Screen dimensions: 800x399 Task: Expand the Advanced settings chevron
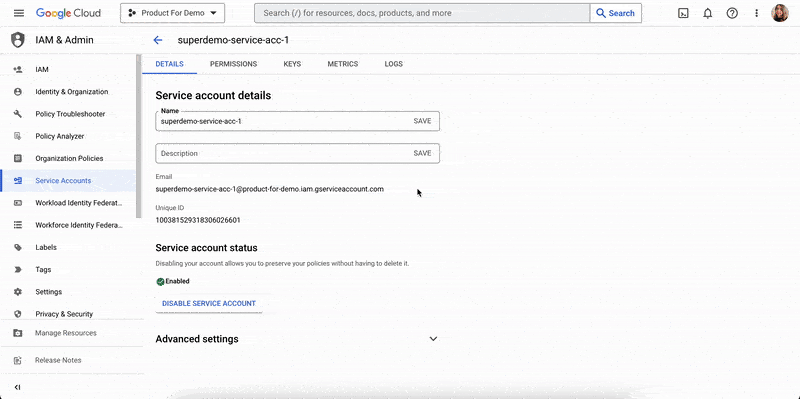(433, 339)
